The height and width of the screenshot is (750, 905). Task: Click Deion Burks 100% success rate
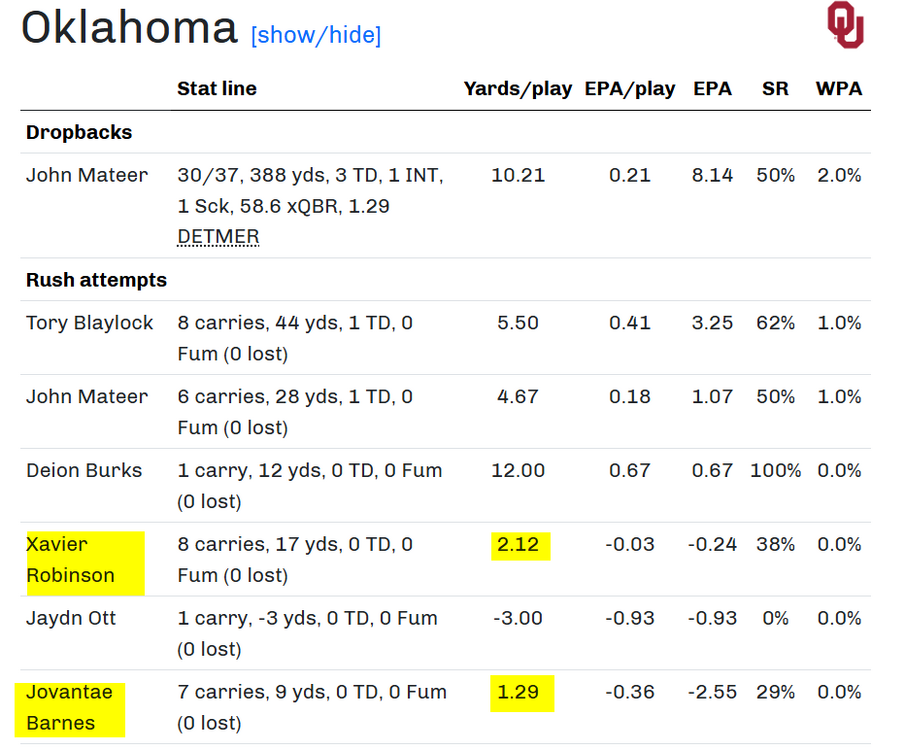click(x=775, y=471)
